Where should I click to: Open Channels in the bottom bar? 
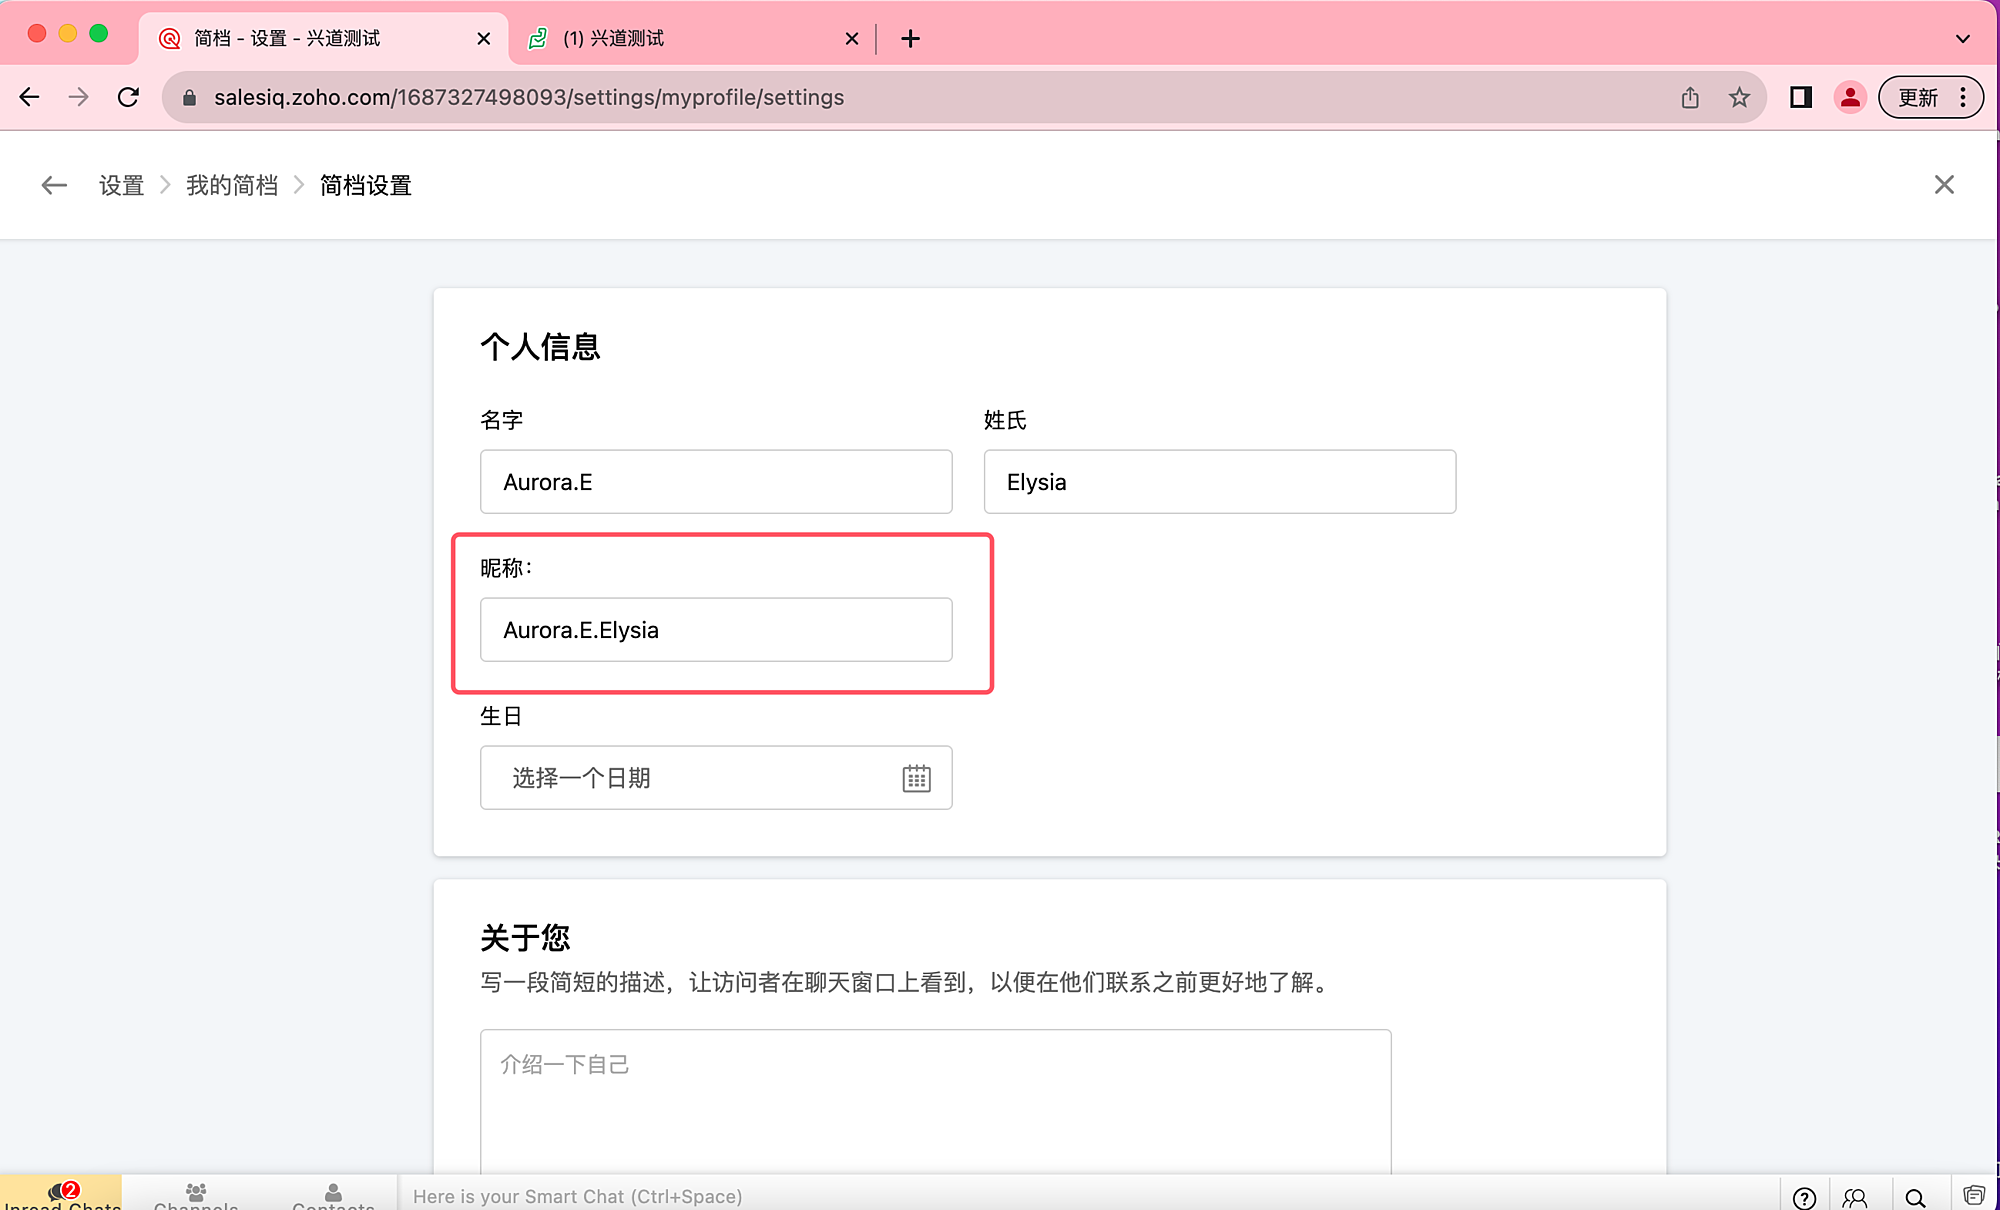[196, 1196]
